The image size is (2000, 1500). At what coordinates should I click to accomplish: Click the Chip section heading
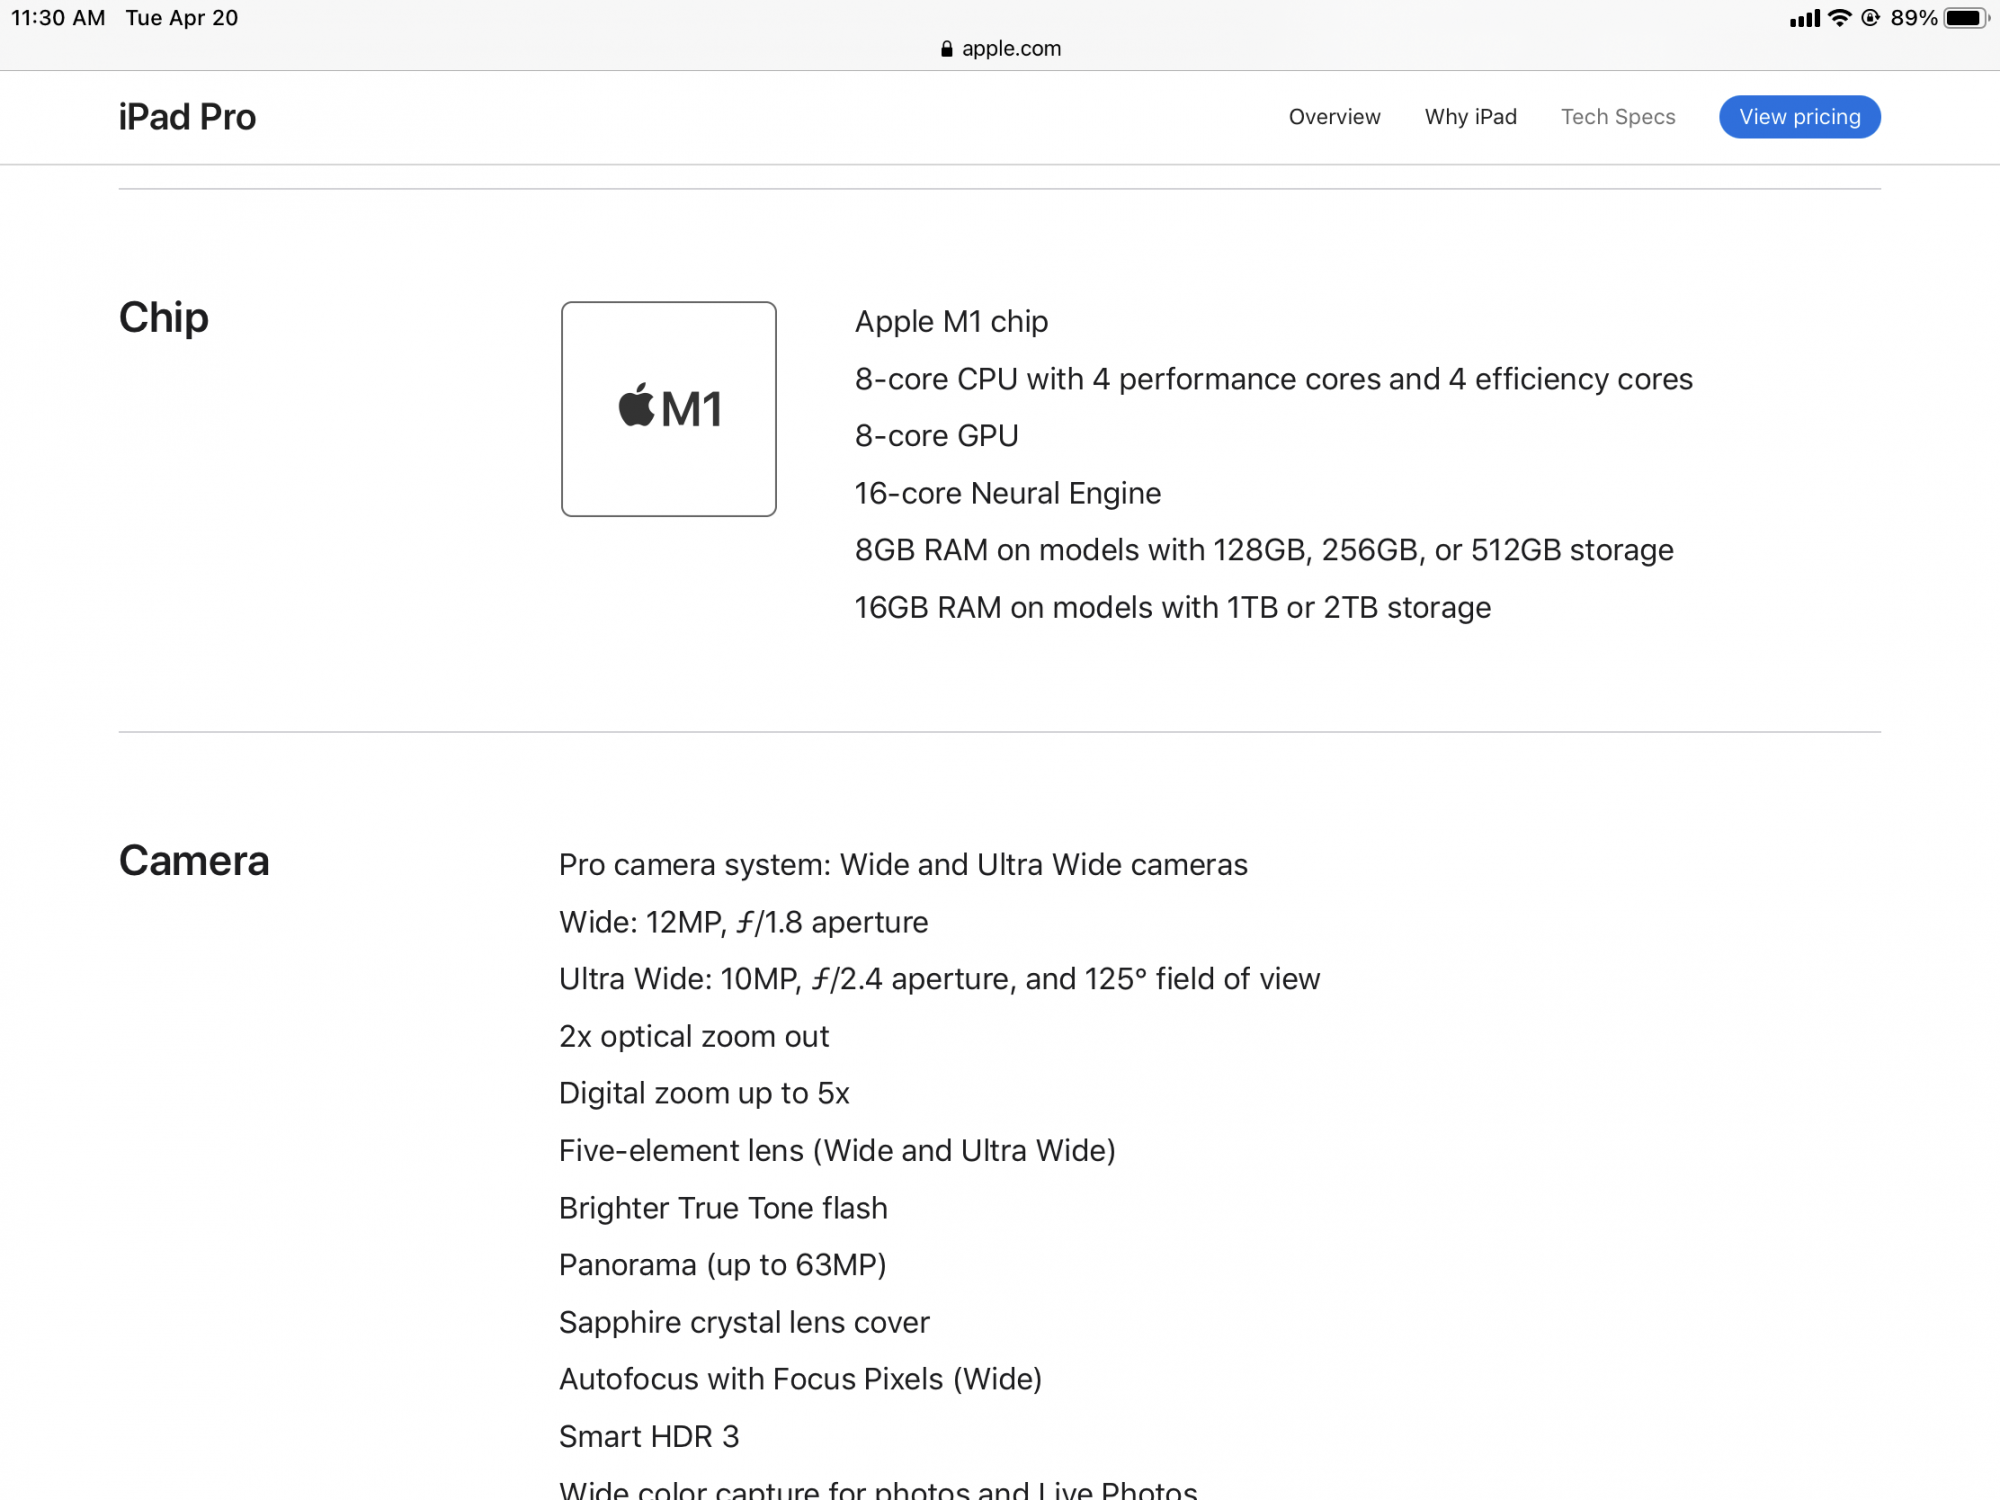click(164, 318)
